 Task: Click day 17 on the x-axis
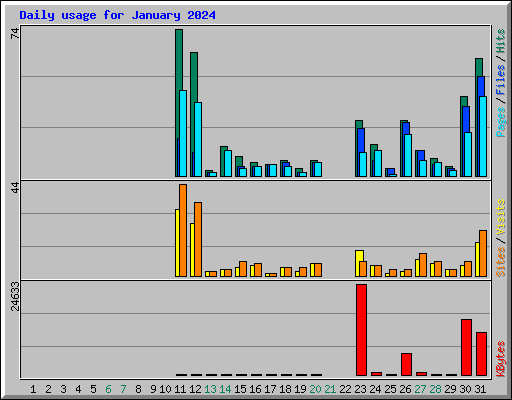pos(270,389)
